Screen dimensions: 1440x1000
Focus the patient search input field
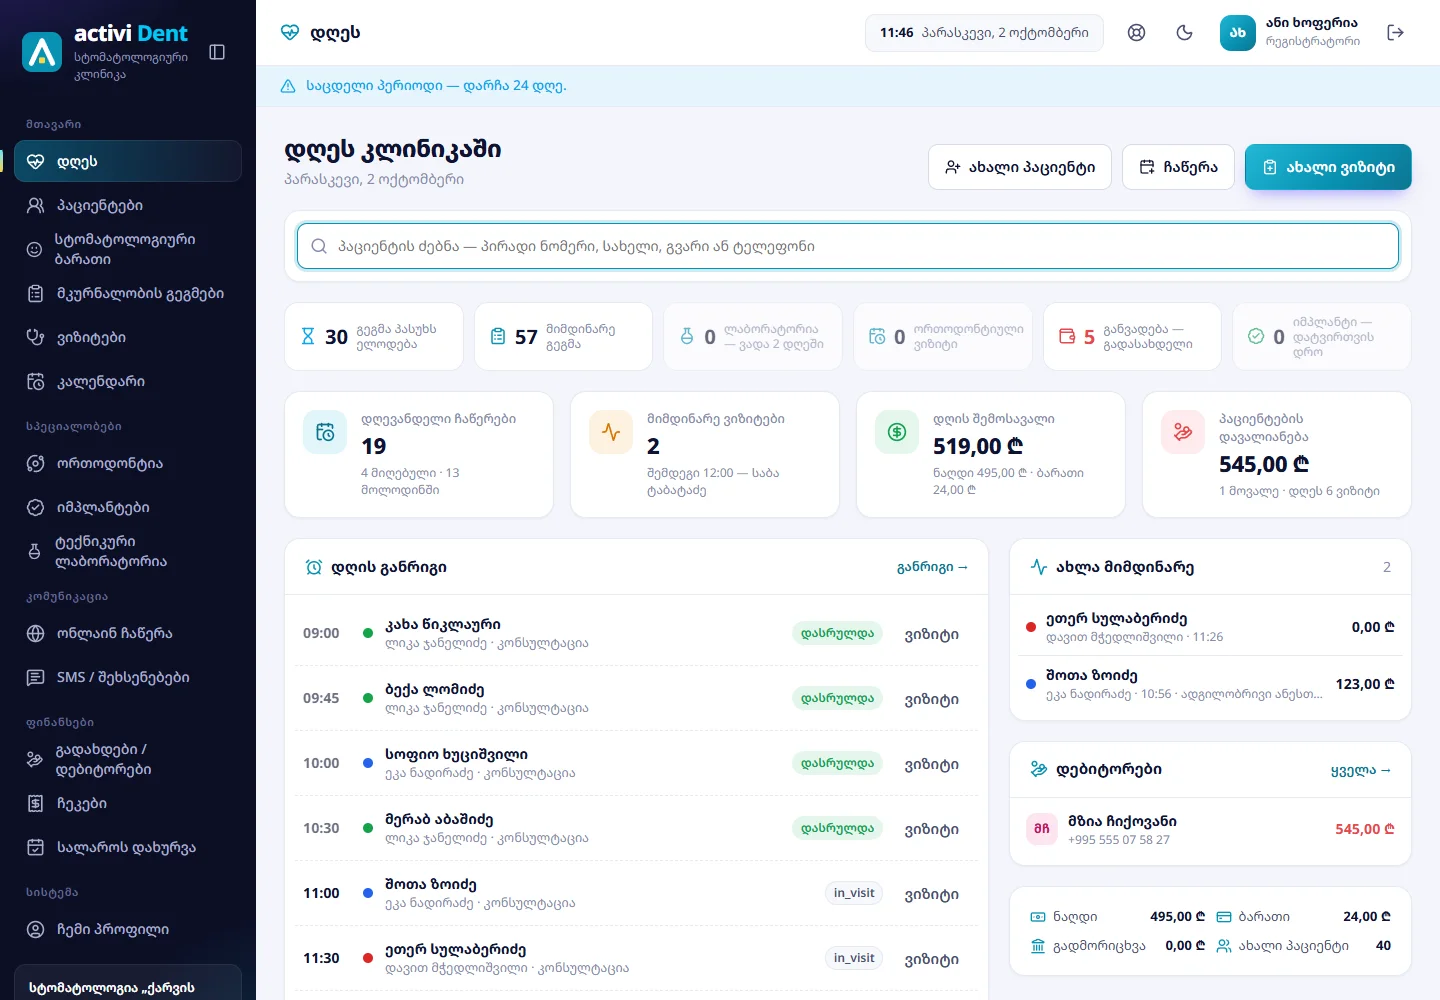click(848, 246)
